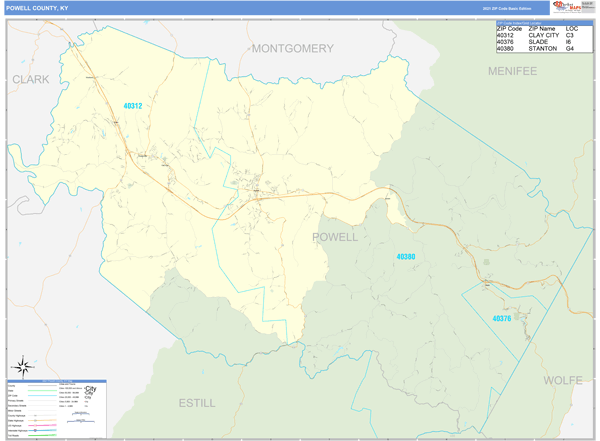The width and height of the screenshot is (600, 441).
Task: Click the compass rose icon
Action: 23,367
